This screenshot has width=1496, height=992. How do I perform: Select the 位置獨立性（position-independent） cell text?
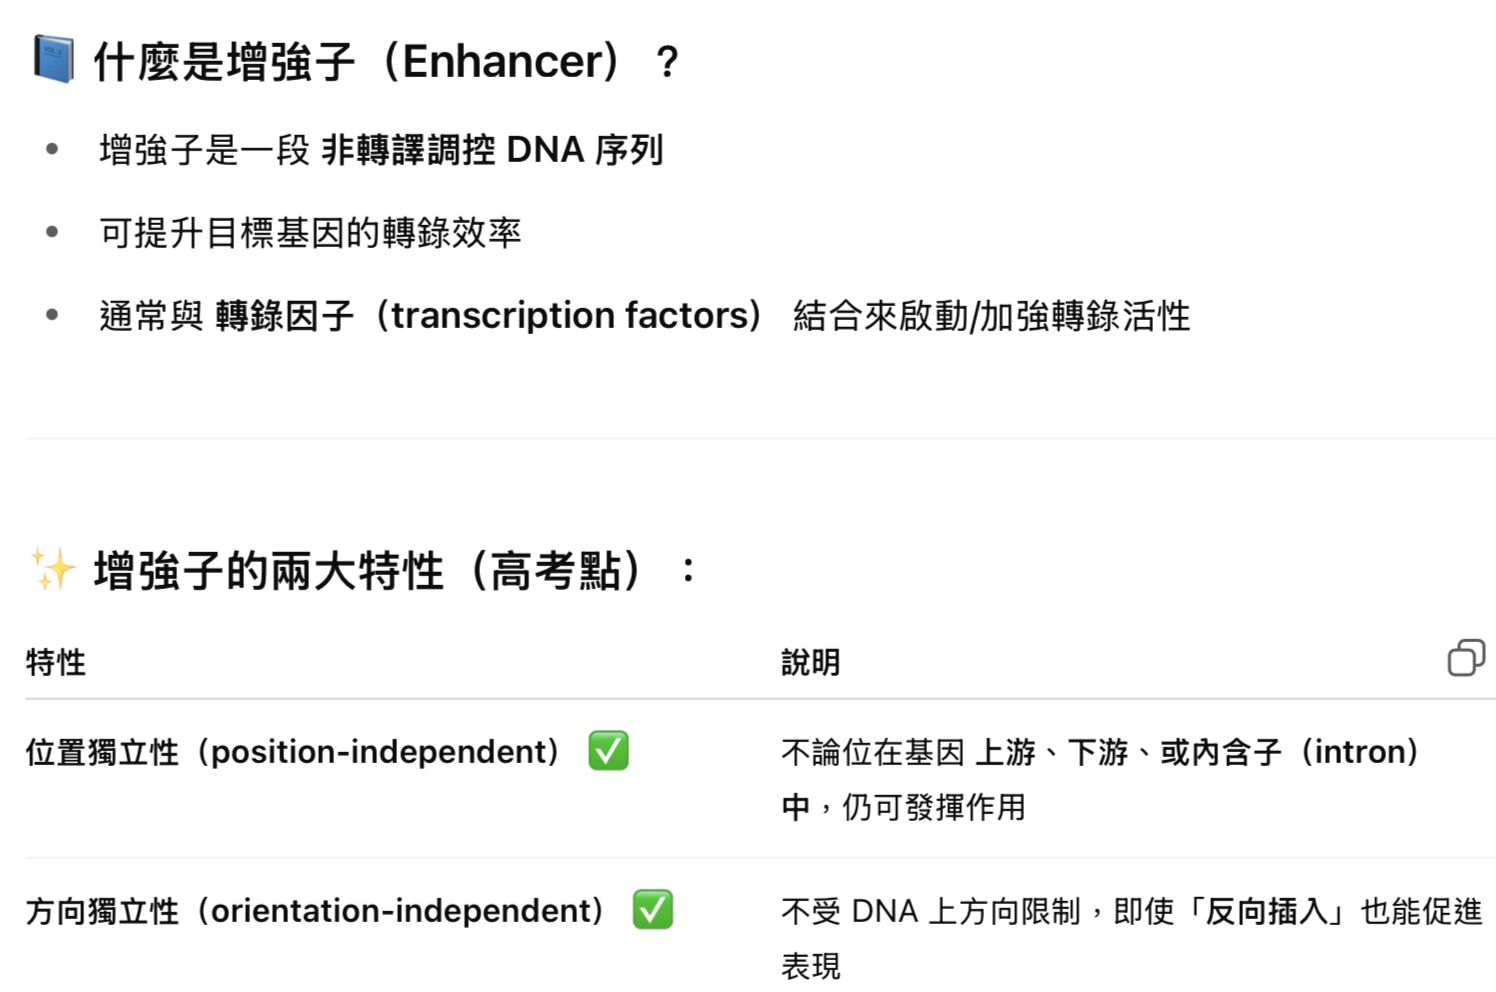click(292, 752)
